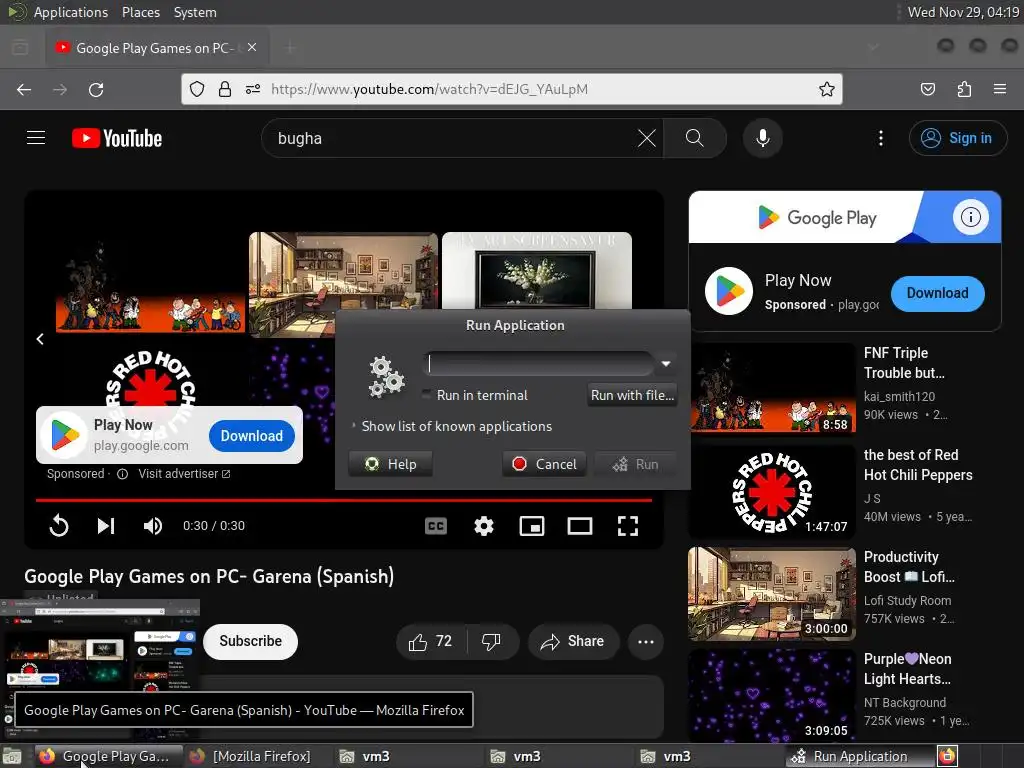Screen dimensions: 1024x768
Task: Bookmark this page with the star
Action: click(x=827, y=89)
